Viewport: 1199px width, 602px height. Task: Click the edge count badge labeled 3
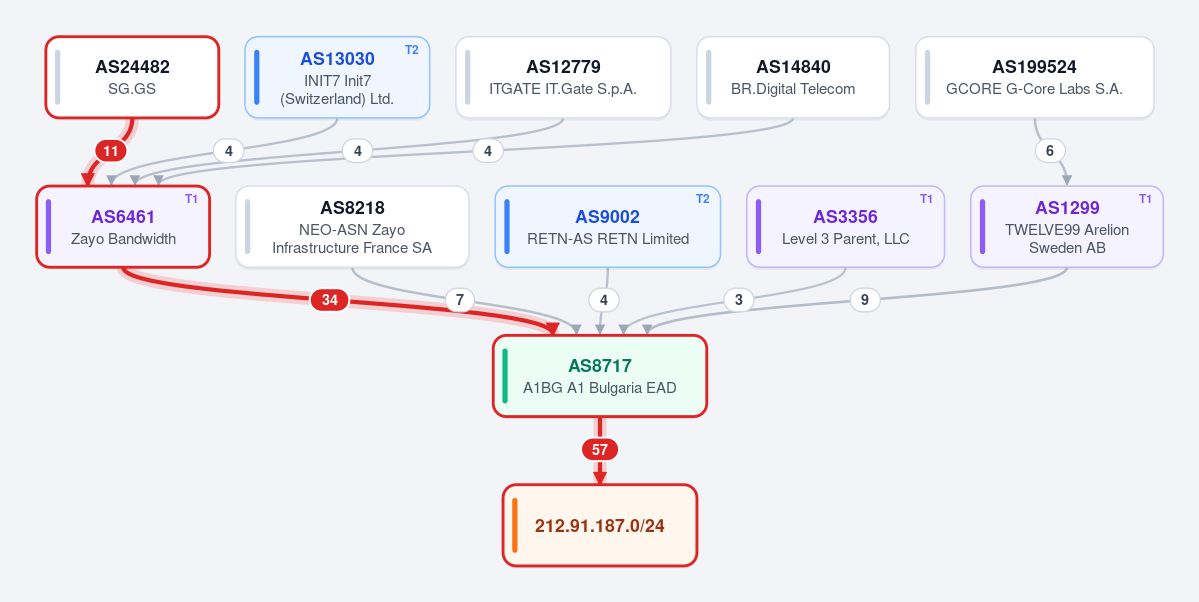point(738,300)
